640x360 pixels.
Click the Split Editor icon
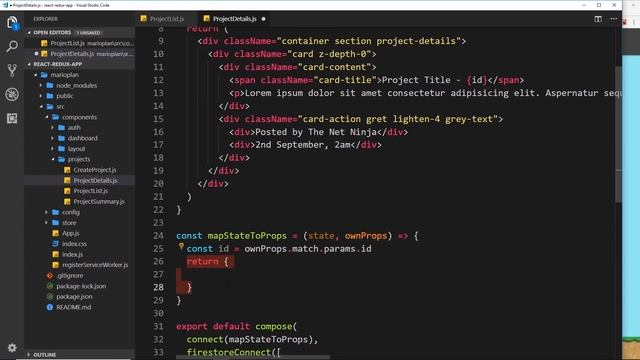[598, 19]
